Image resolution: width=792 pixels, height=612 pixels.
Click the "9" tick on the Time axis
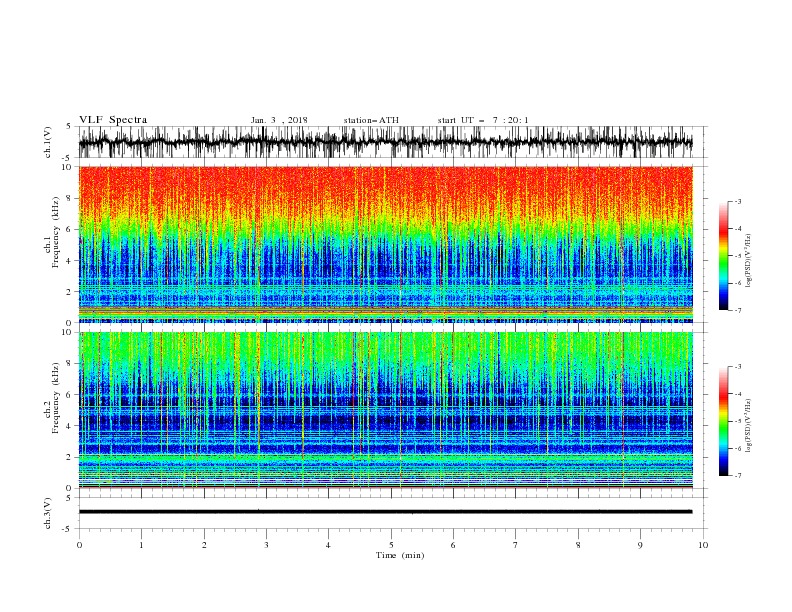(640, 545)
